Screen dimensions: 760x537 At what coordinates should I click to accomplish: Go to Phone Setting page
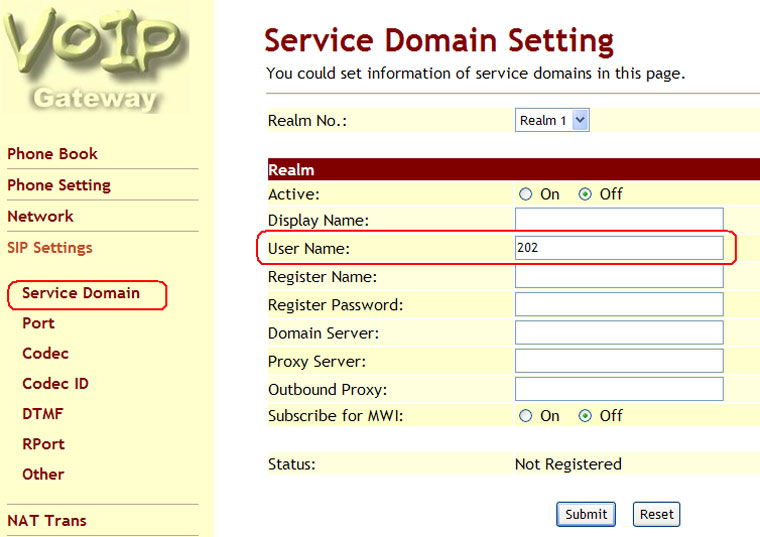[59, 185]
